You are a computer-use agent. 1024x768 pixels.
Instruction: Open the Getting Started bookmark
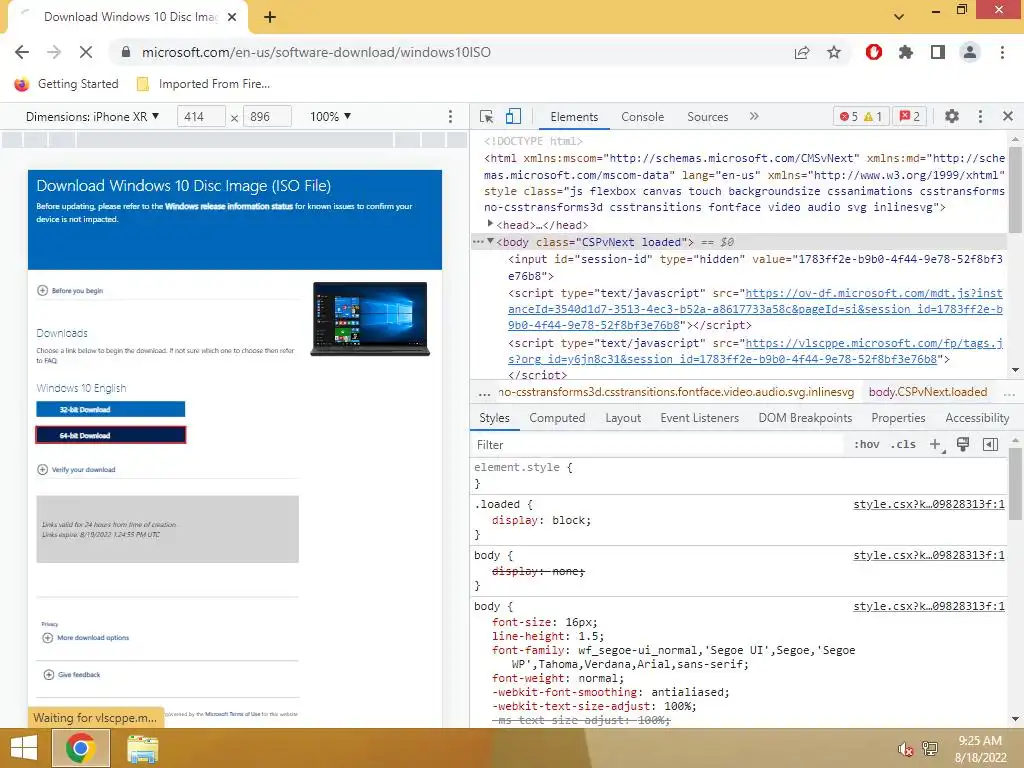click(66, 84)
